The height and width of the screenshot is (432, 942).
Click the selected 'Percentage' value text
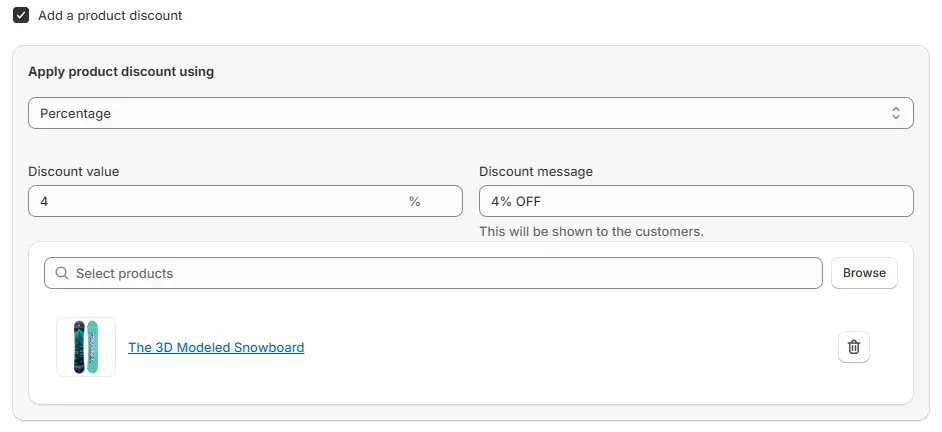pos(76,114)
